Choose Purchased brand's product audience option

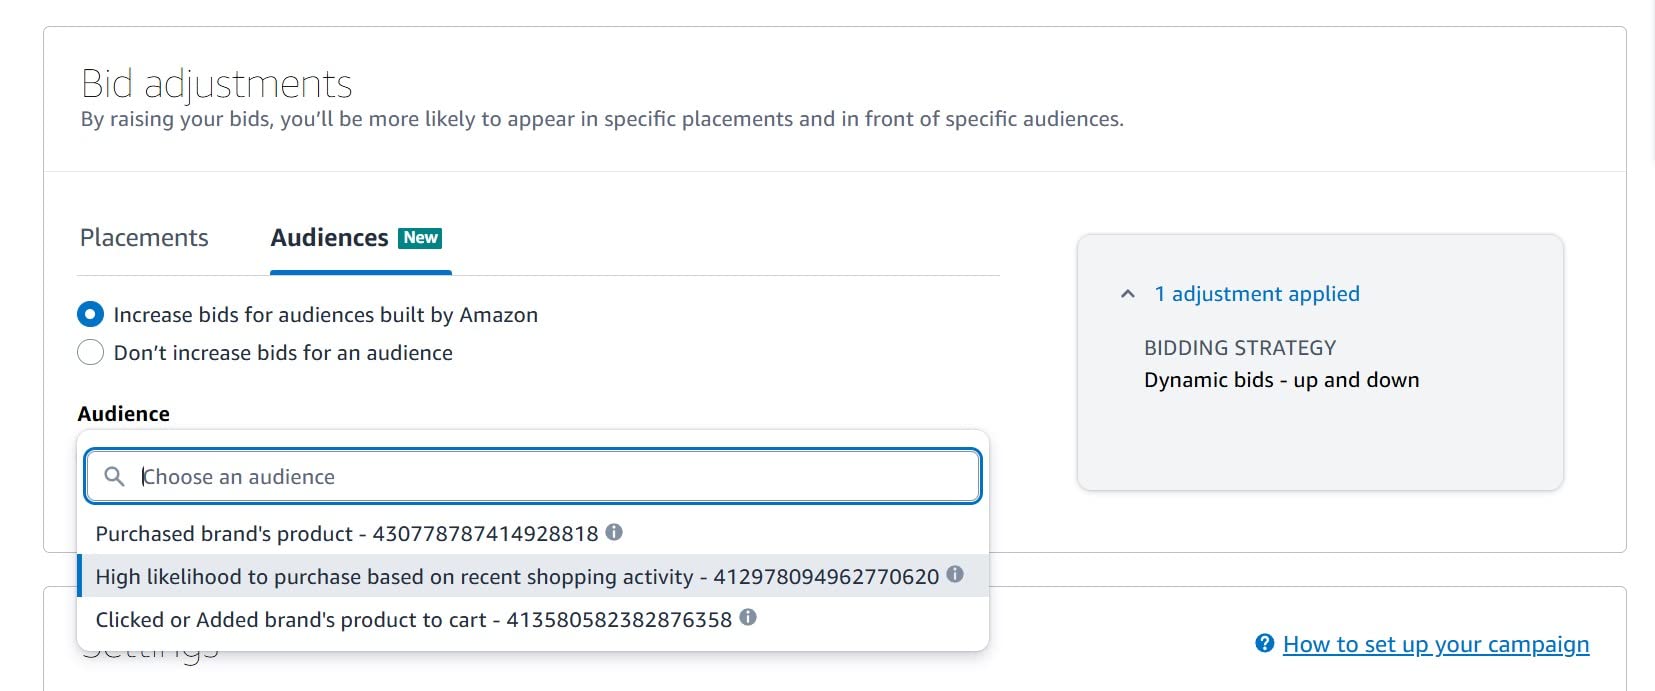click(x=346, y=534)
